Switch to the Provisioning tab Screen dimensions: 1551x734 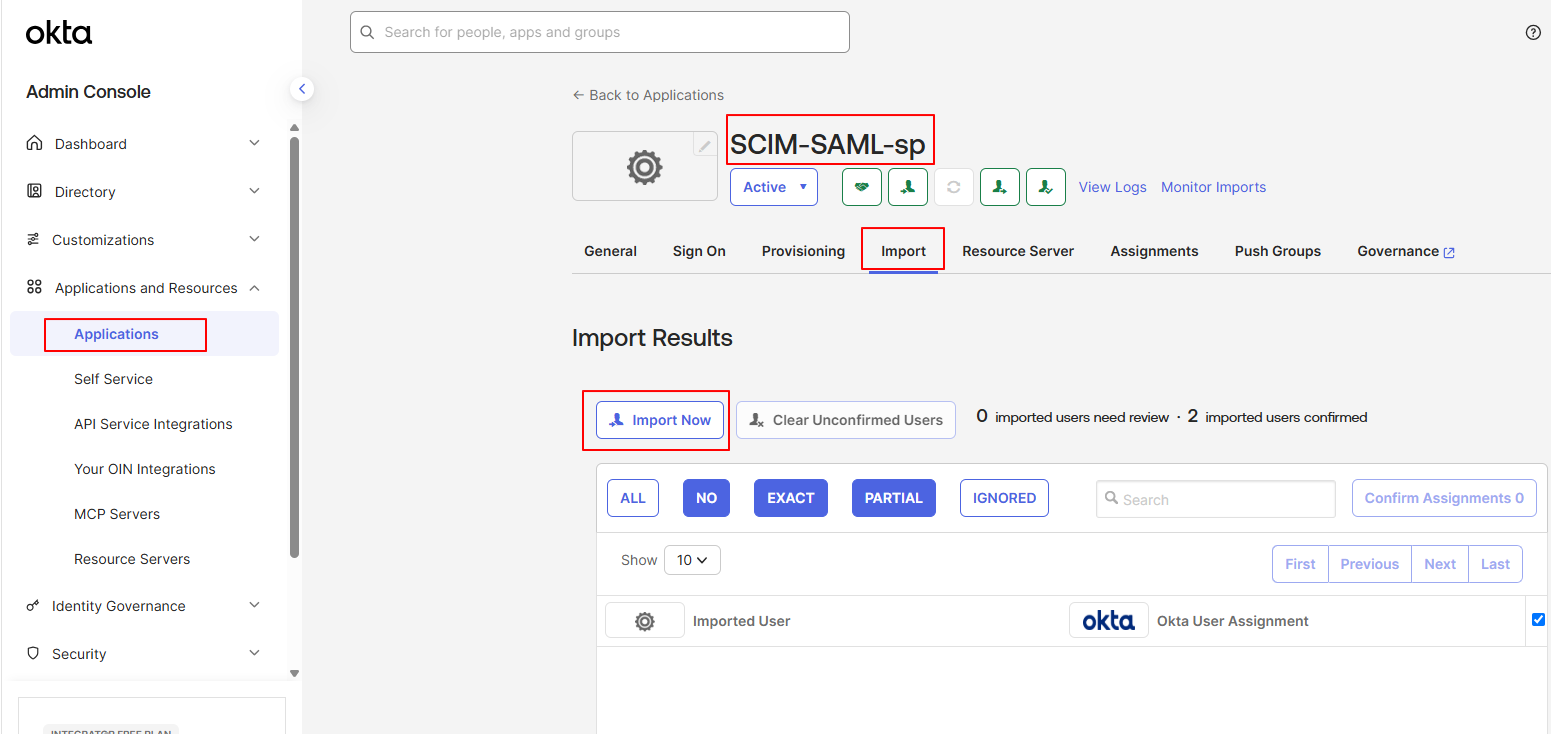tap(803, 251)
